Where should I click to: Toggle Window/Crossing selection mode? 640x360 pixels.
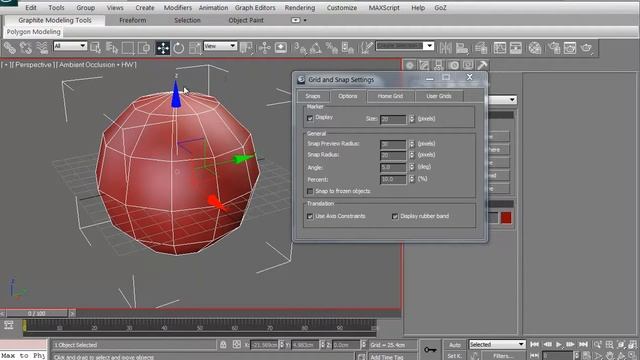pos(144,48)
